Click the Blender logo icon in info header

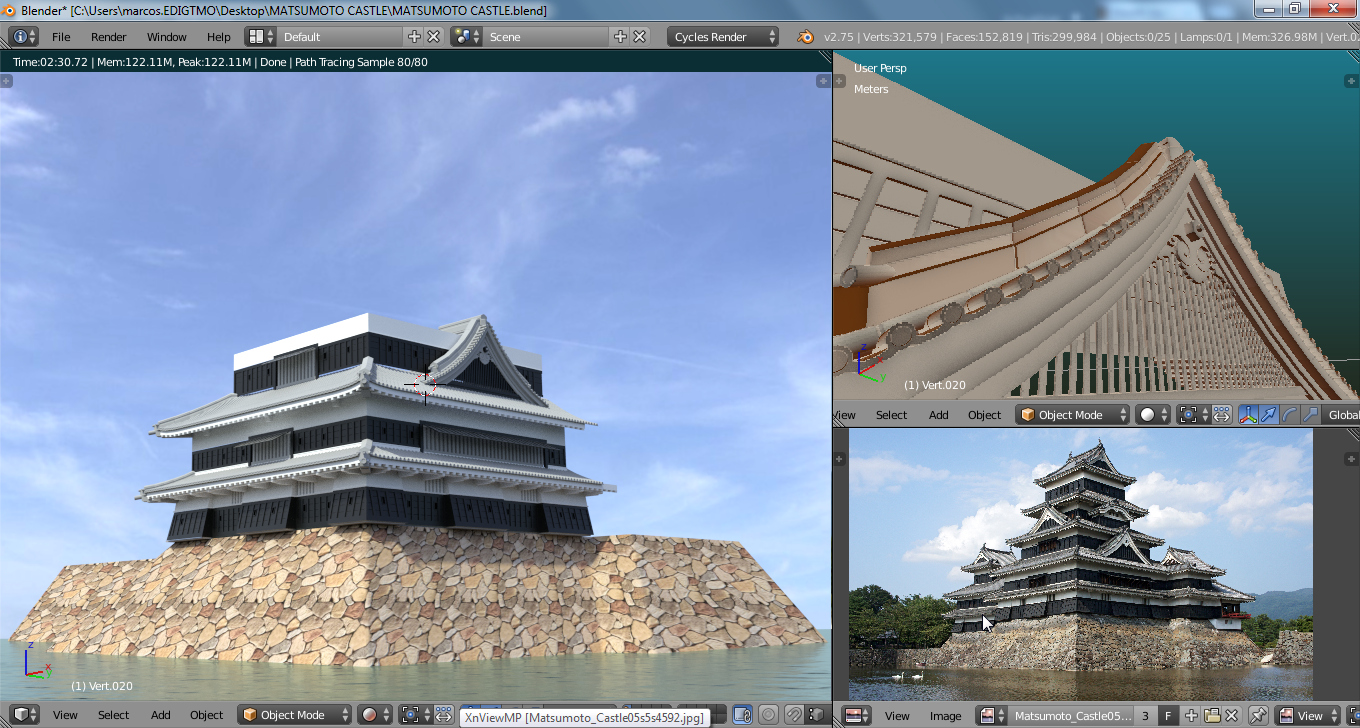[x=805, y=37]
